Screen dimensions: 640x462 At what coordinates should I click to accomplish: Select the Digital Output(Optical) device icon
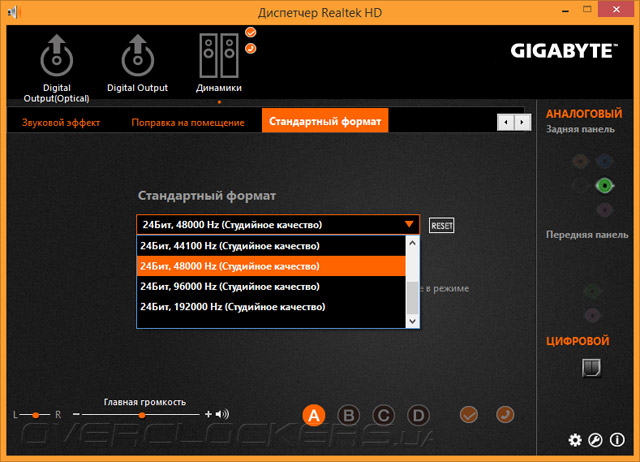coord(56,56)
